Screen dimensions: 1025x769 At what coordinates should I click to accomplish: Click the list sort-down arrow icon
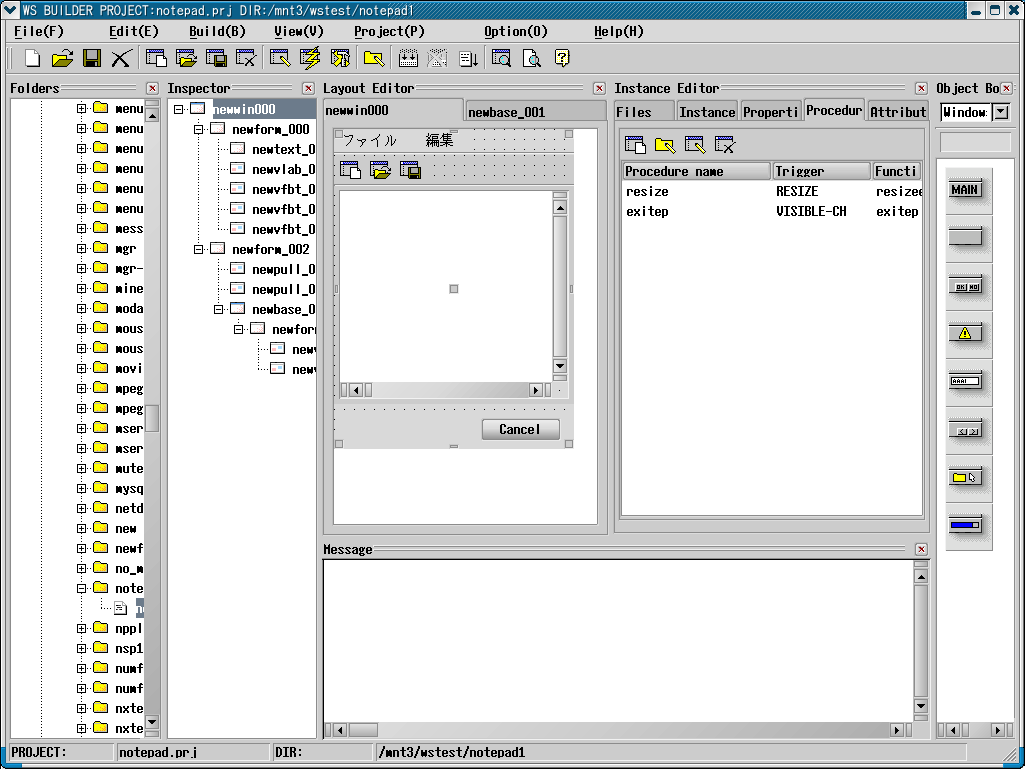click(468, 58)
